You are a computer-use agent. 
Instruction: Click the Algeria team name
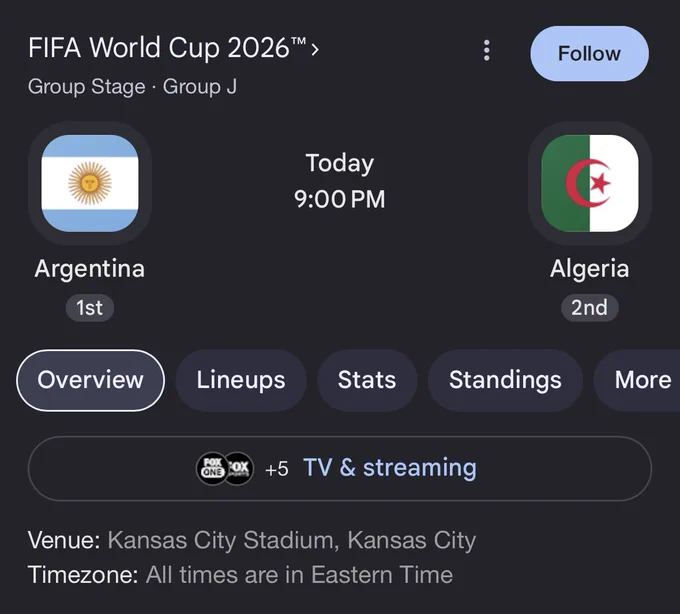tap(590, 268)
